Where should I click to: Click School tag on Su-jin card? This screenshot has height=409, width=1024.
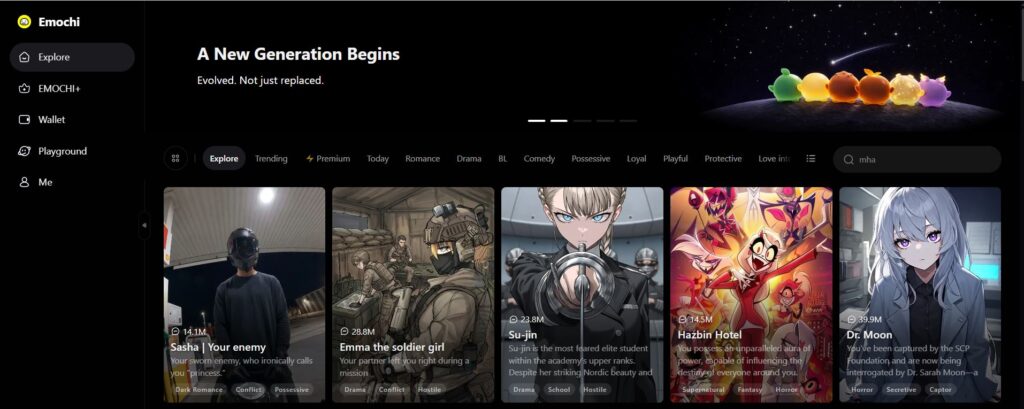coord(559,389)
